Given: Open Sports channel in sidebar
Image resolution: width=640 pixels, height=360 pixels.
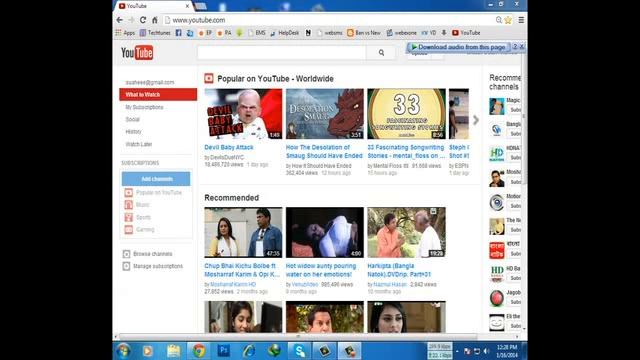Looking at the screenshot, I should (138, 217).
